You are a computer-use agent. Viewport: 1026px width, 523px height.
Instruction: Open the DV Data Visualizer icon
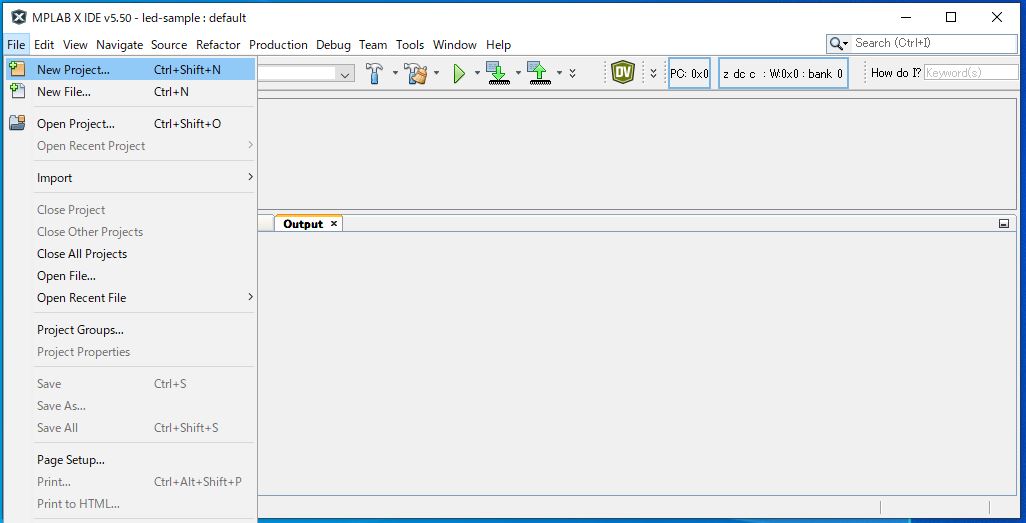(624, 73)
